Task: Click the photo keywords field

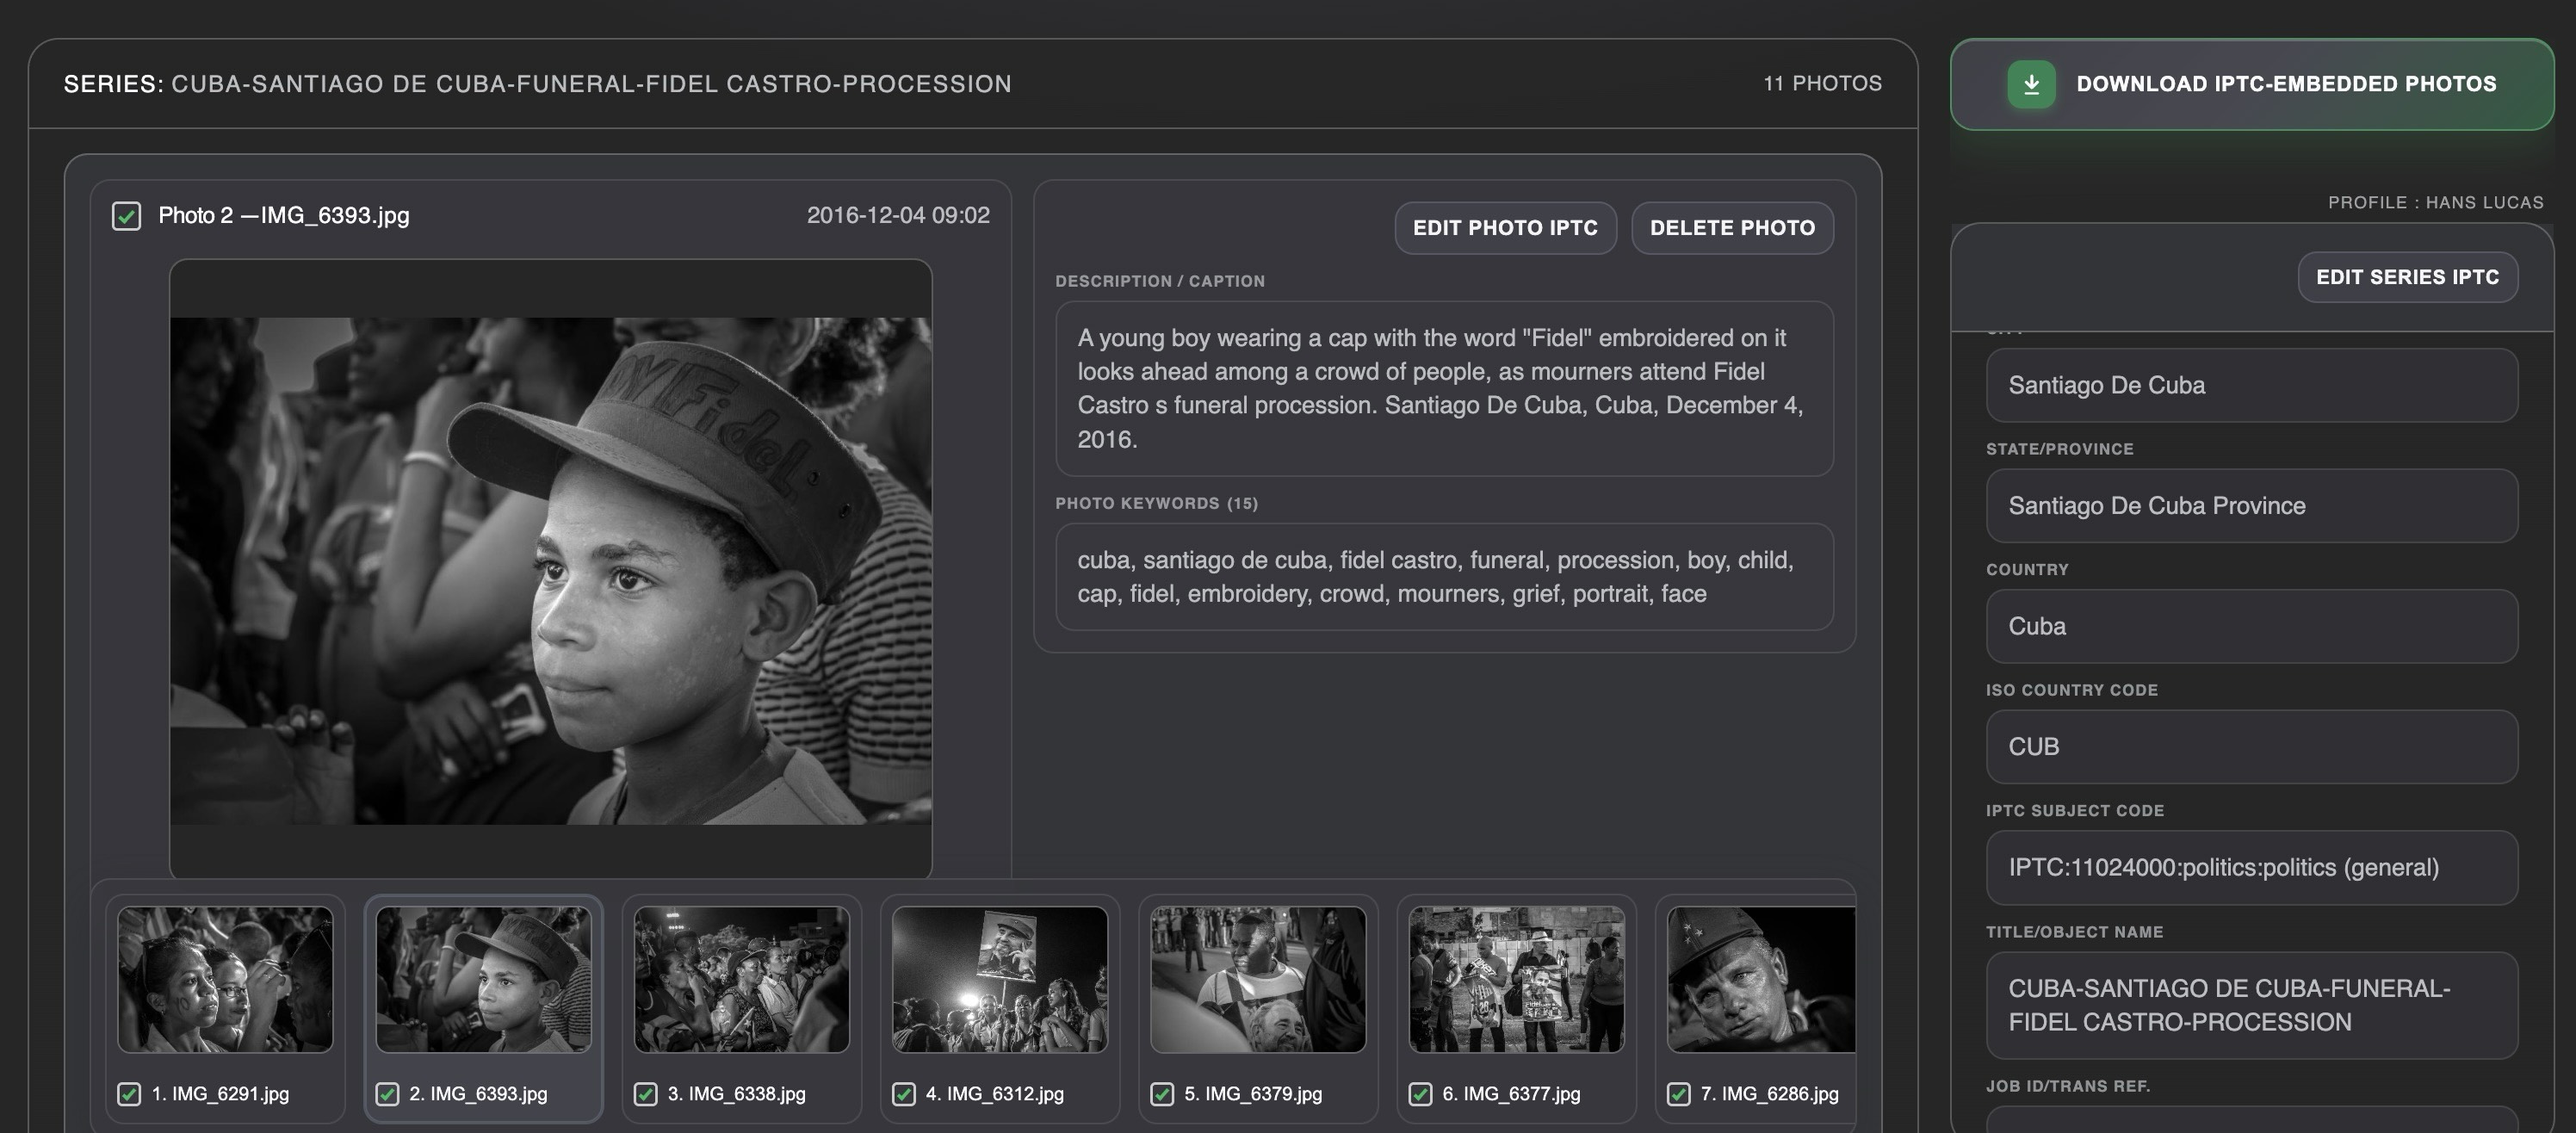Action: click(1443, 577)
